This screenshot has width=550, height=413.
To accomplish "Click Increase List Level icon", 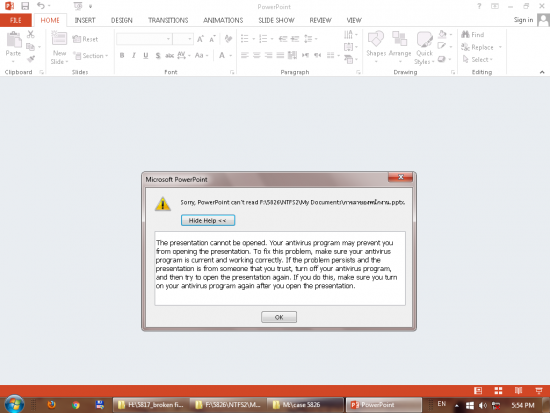I will tap(295, 39).
